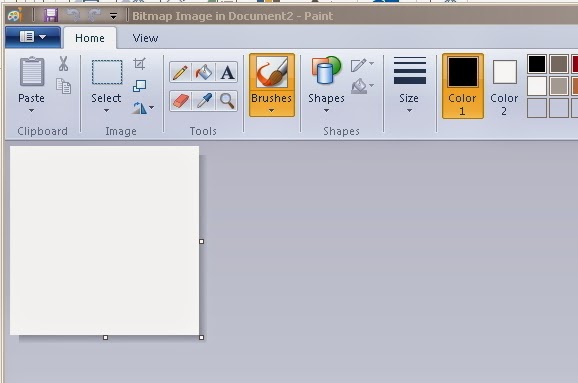Expand the Size dropdown arrow

[x=409, y=110]
